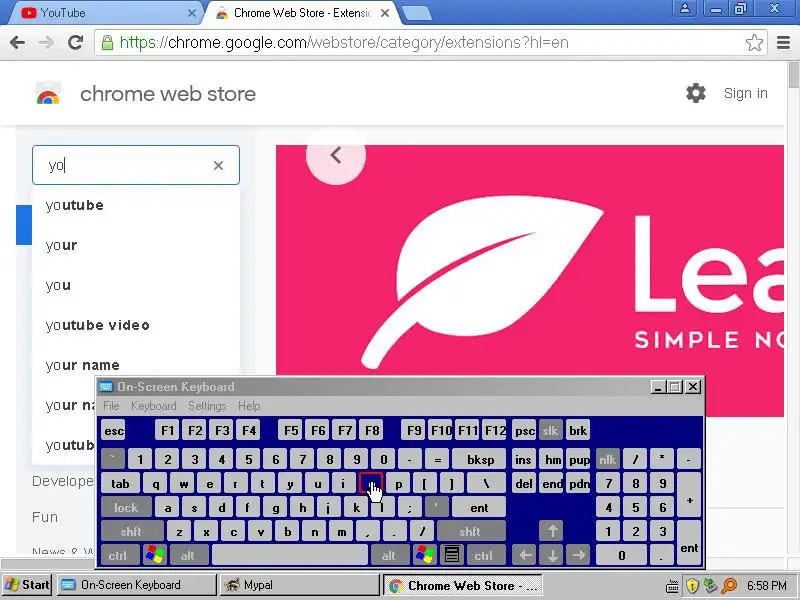Toggle the right shft key
Viewport: 800px width, 600px height.
pos(469,531)
